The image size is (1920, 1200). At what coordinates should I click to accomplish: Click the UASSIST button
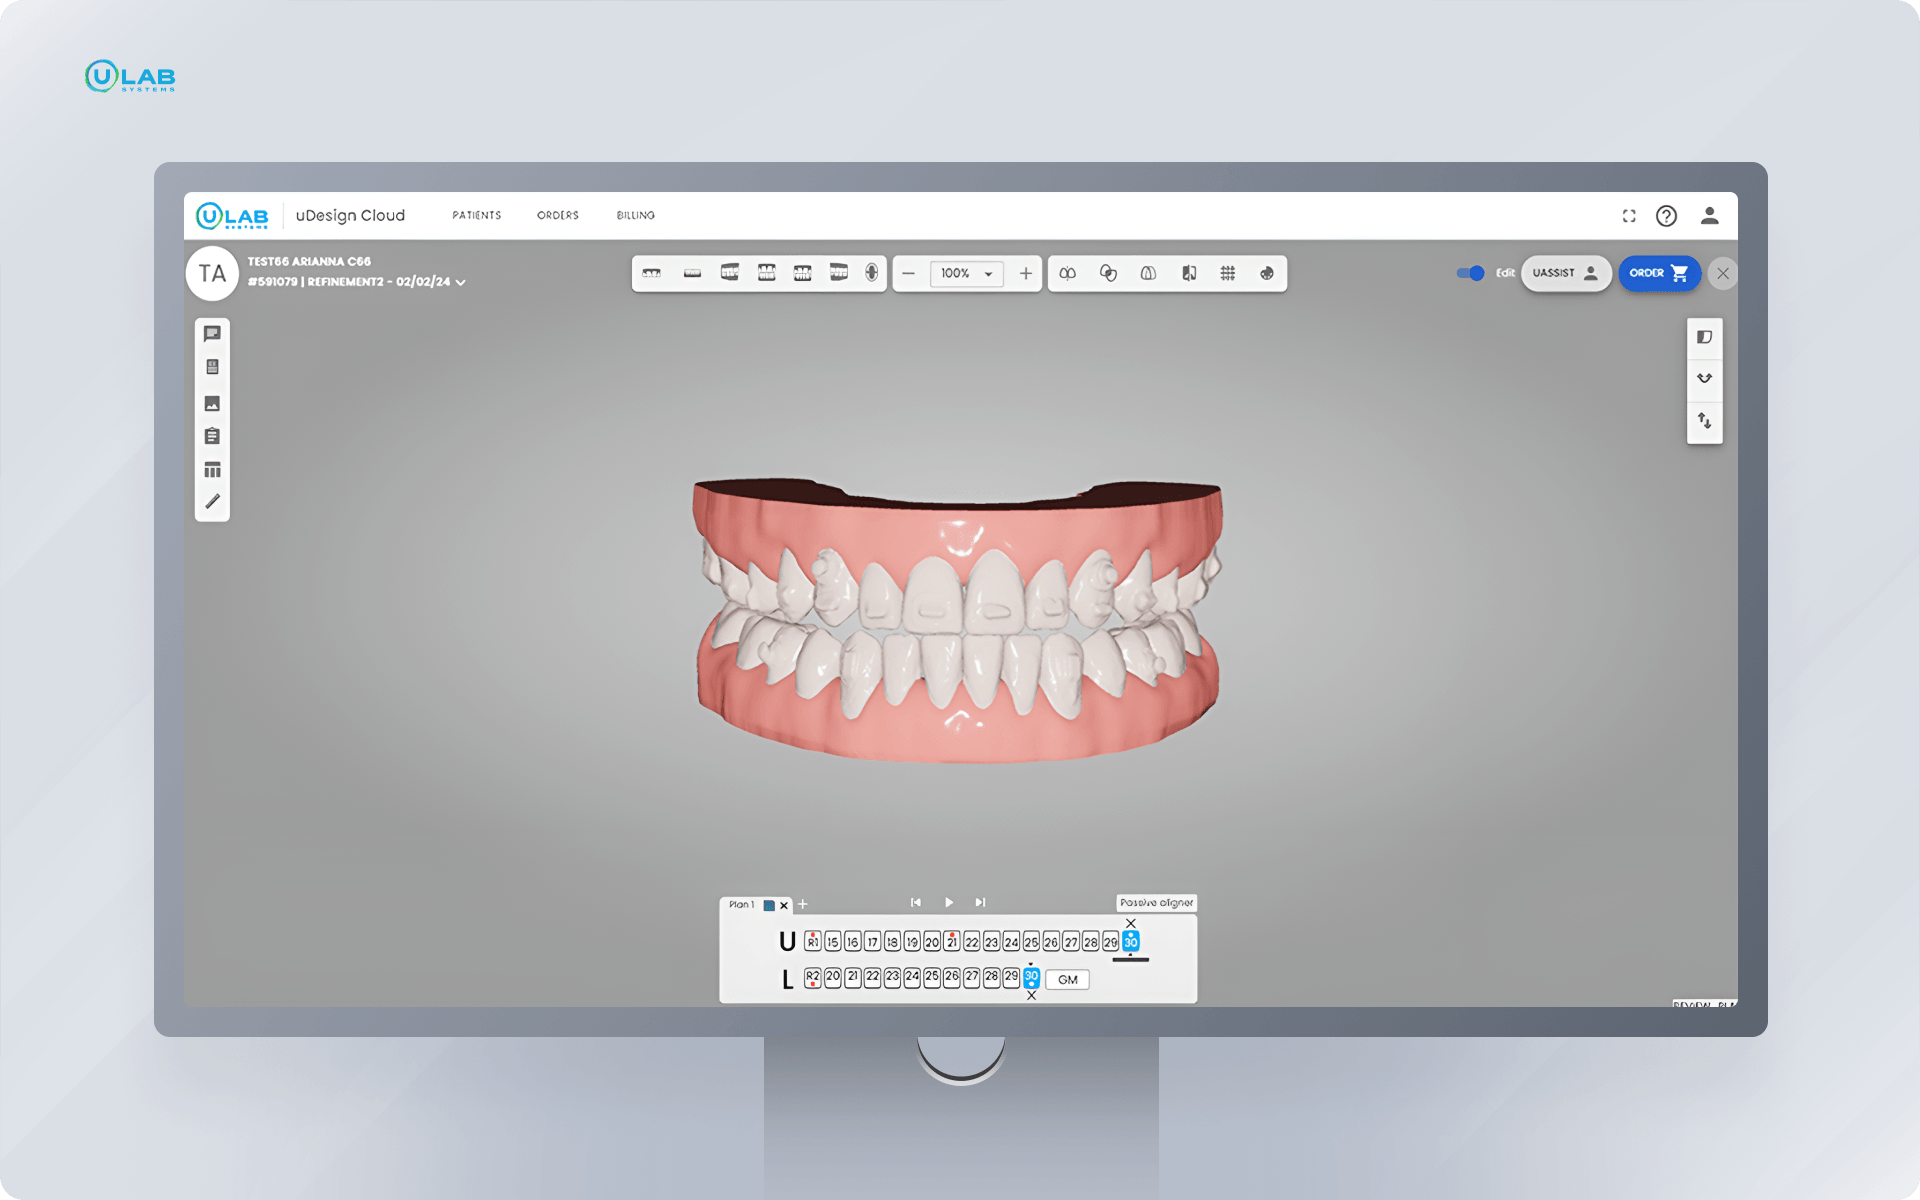(x=1566, y=273)
